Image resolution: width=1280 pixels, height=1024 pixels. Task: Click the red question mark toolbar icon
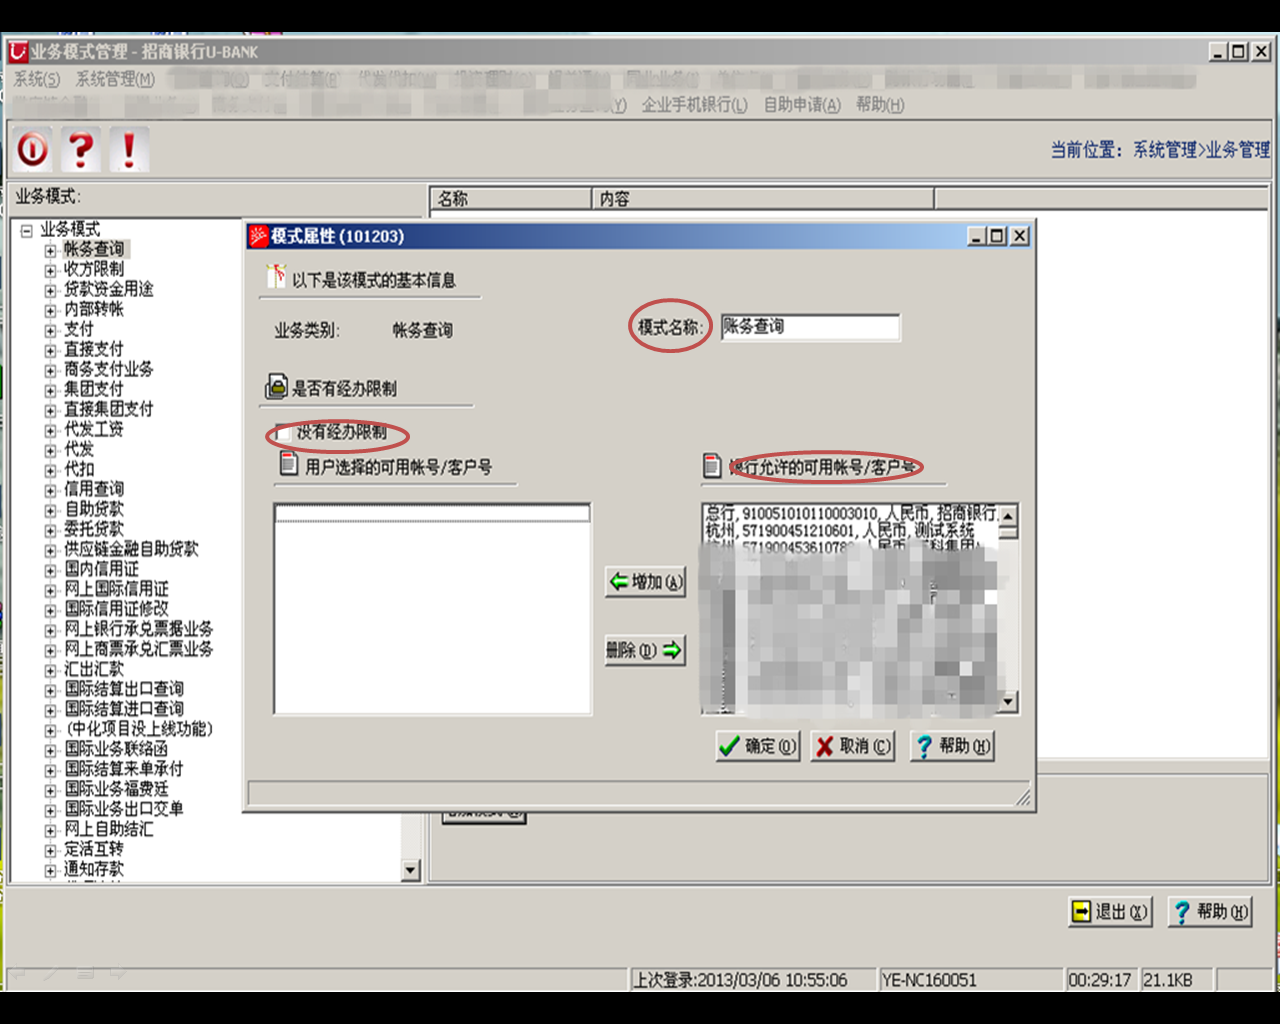pos(80,150)
